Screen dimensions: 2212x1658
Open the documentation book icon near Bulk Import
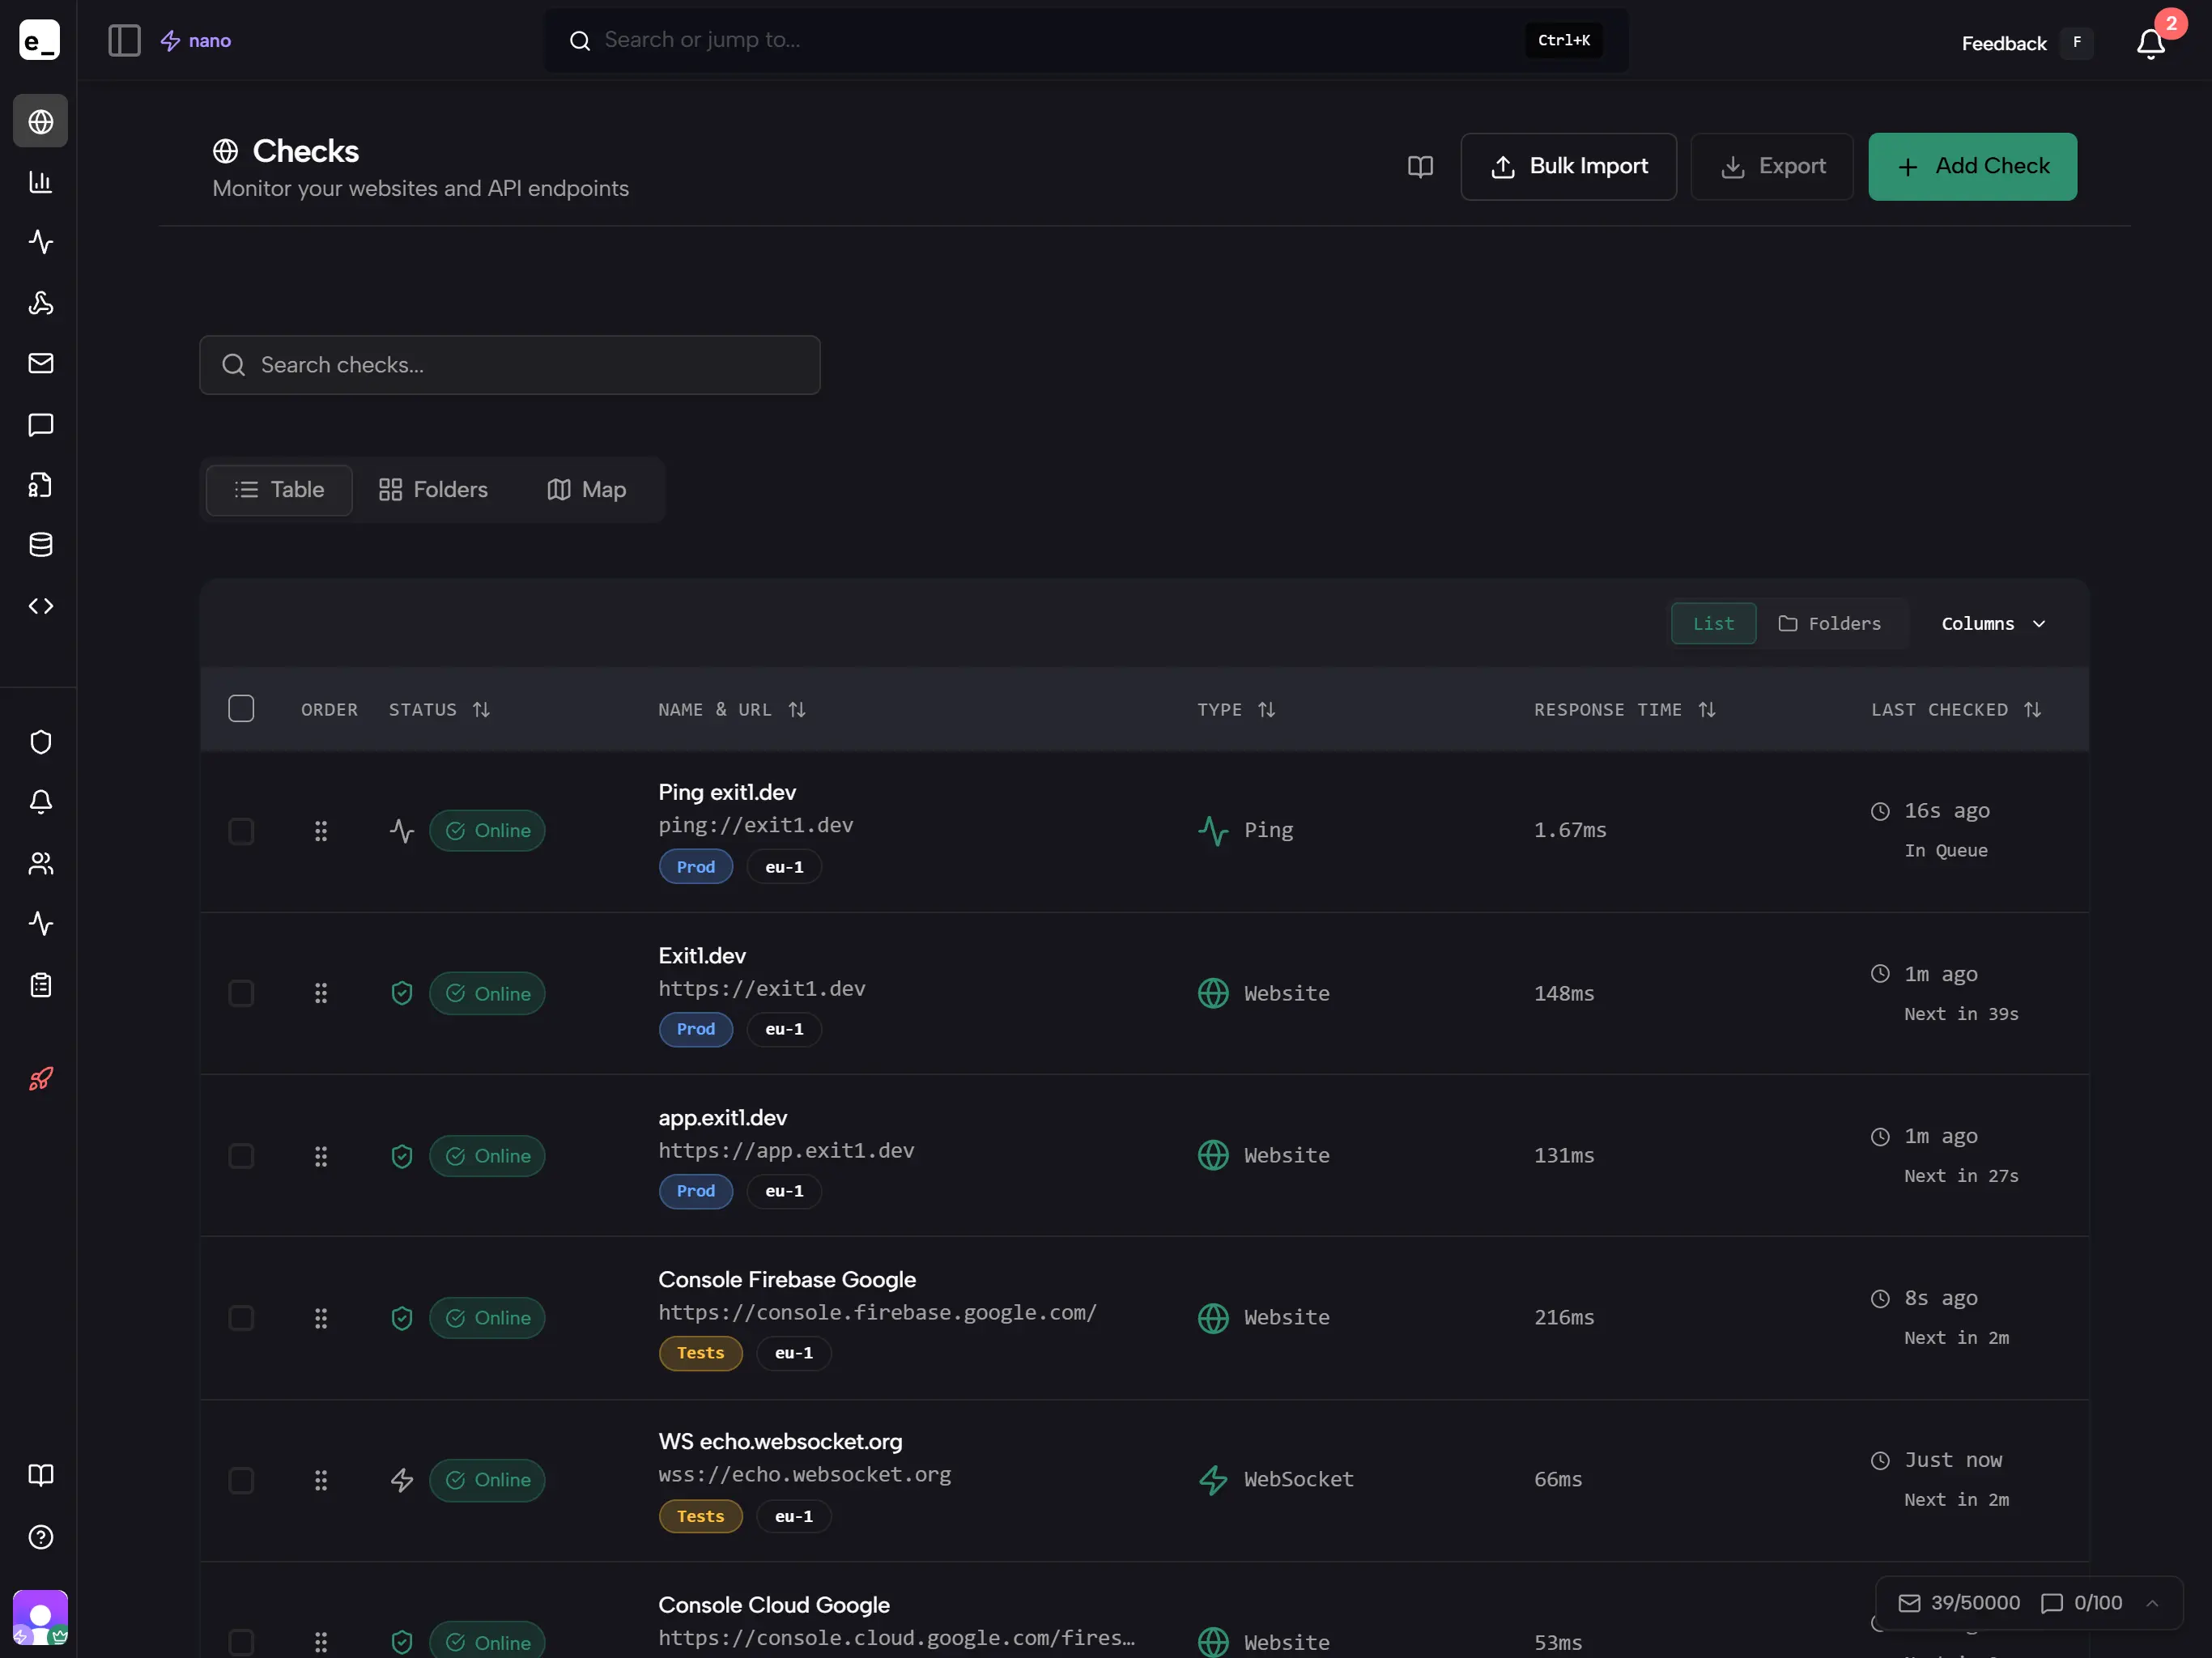1420,166
